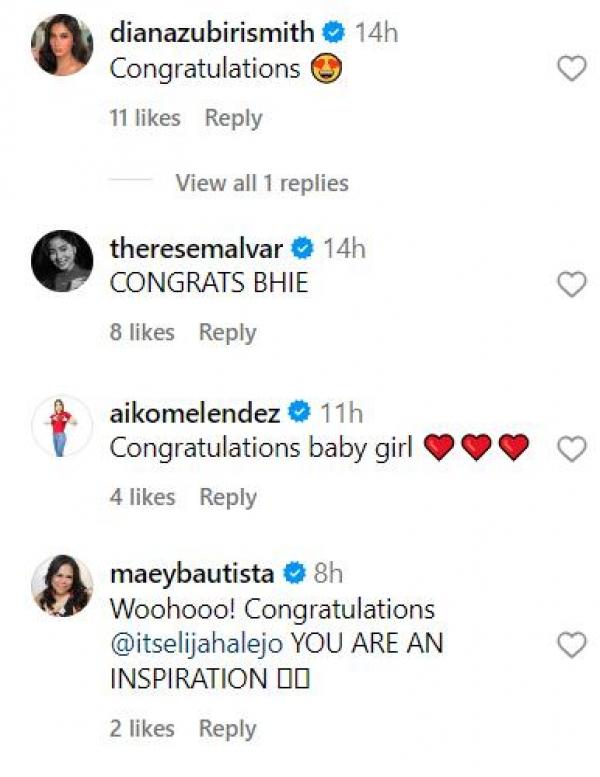Screen dimensions: 600x777
Task: Reply to maeybautista's comment
Action: [x=227, y=729]
